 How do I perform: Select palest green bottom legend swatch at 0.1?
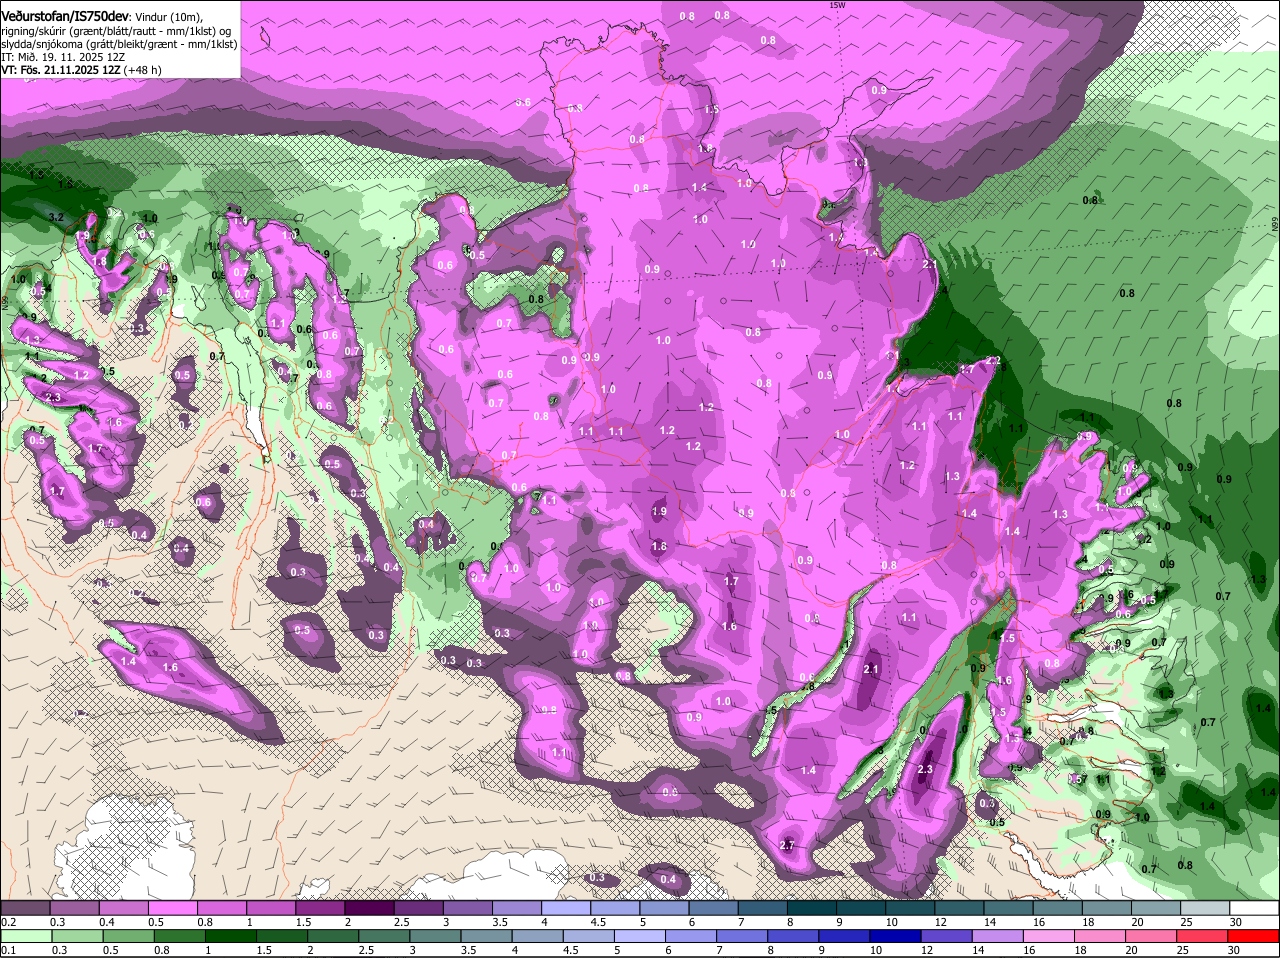tap(25, 936)
